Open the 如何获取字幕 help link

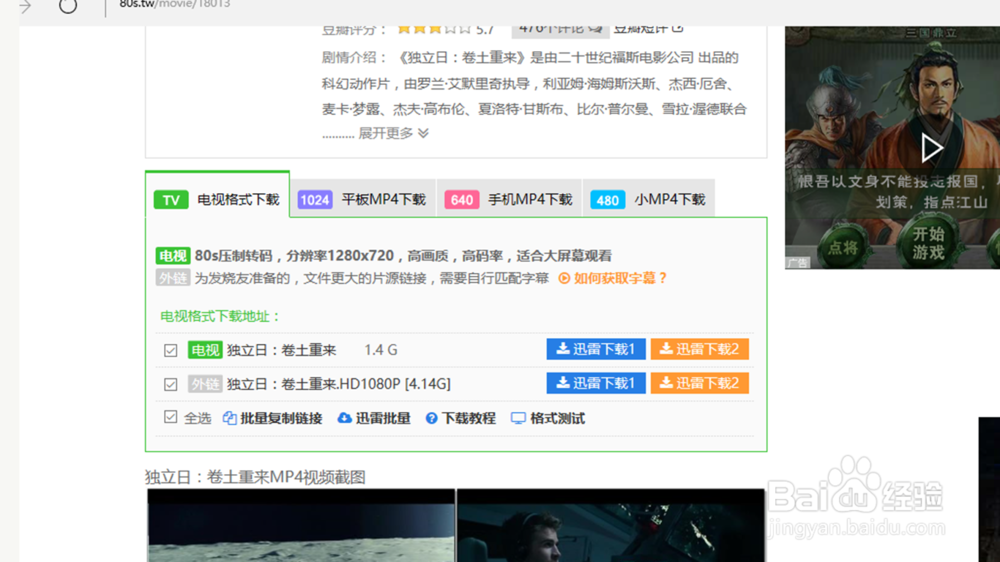[x=620, y=278]
